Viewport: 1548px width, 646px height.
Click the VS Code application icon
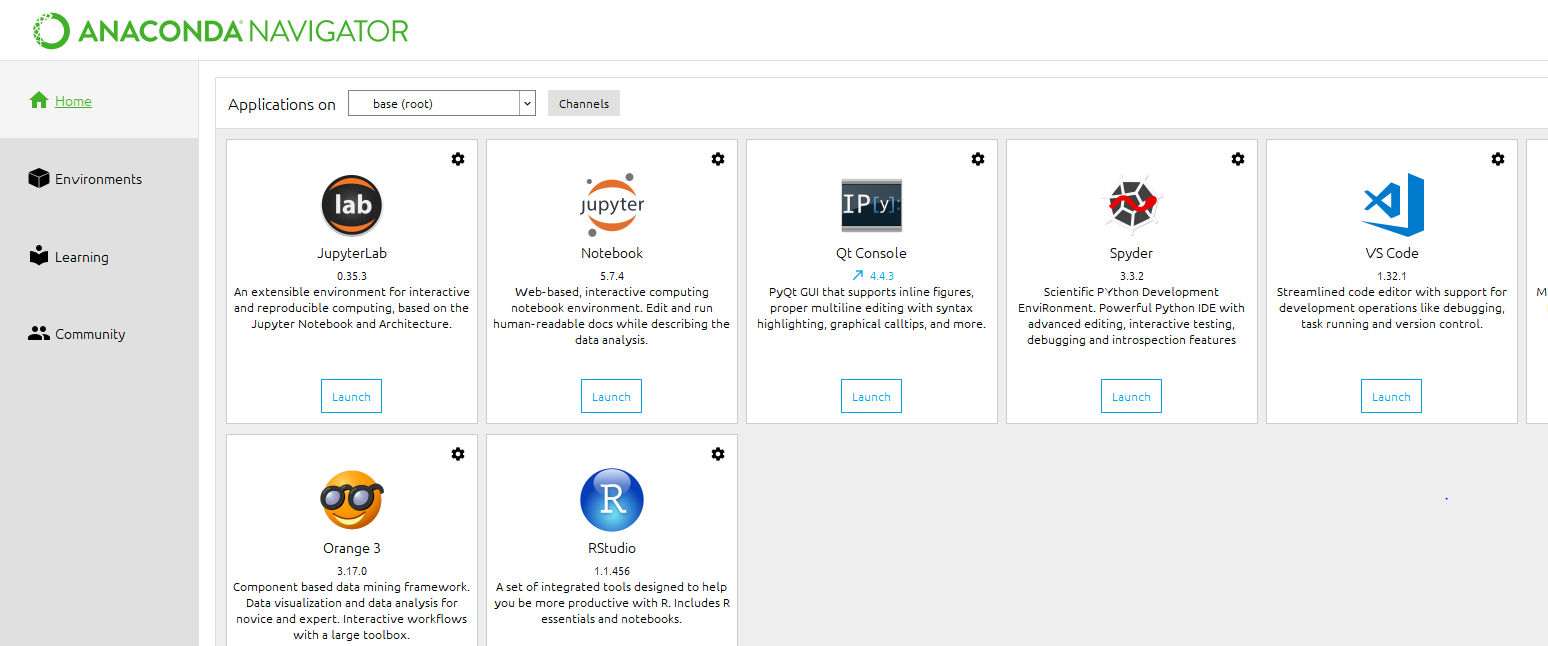[1392, 204]
